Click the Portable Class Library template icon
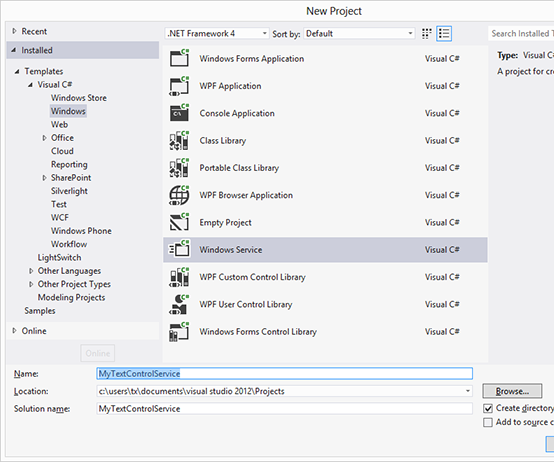 (x=179, y=167)
